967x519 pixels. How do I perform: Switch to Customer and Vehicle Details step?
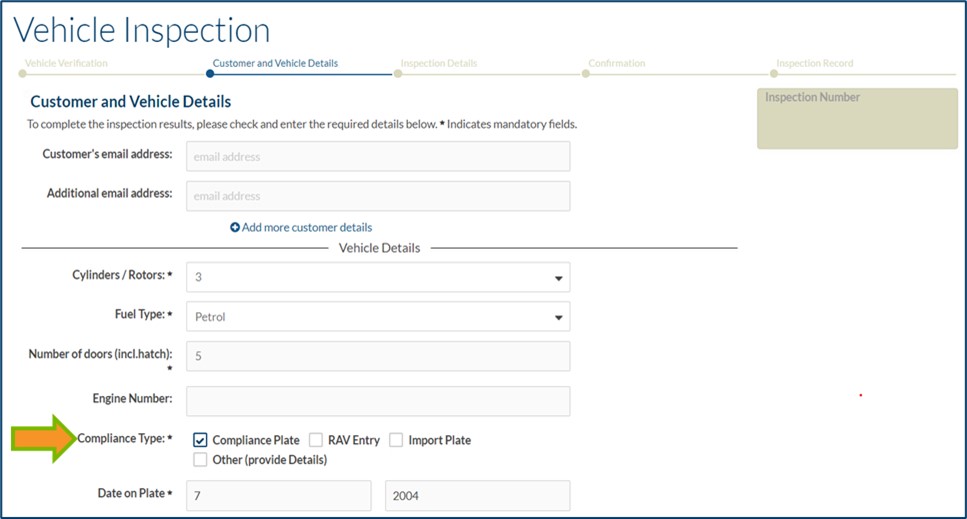[x=275, y=63]
